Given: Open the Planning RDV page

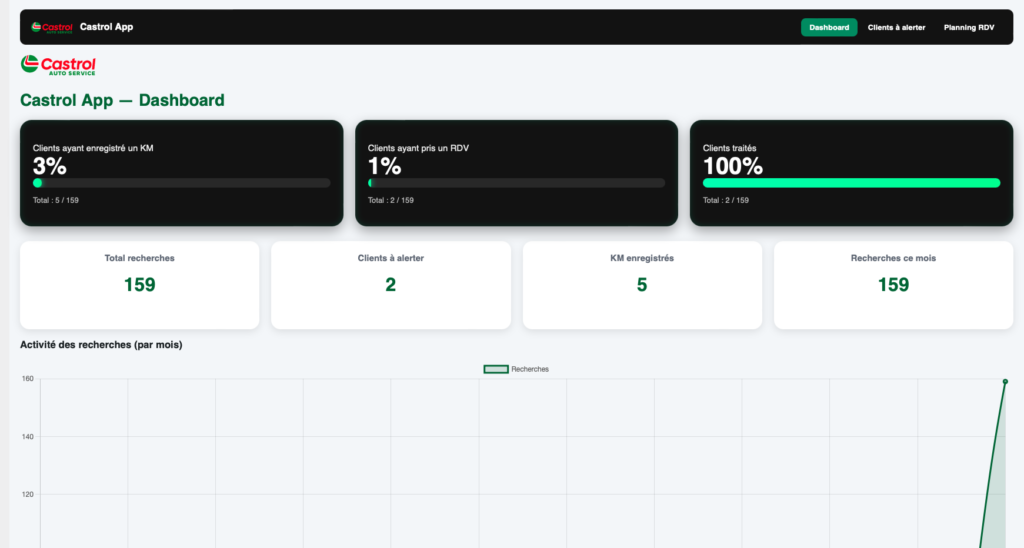Looking at the screenshot, I should [969, 27].
